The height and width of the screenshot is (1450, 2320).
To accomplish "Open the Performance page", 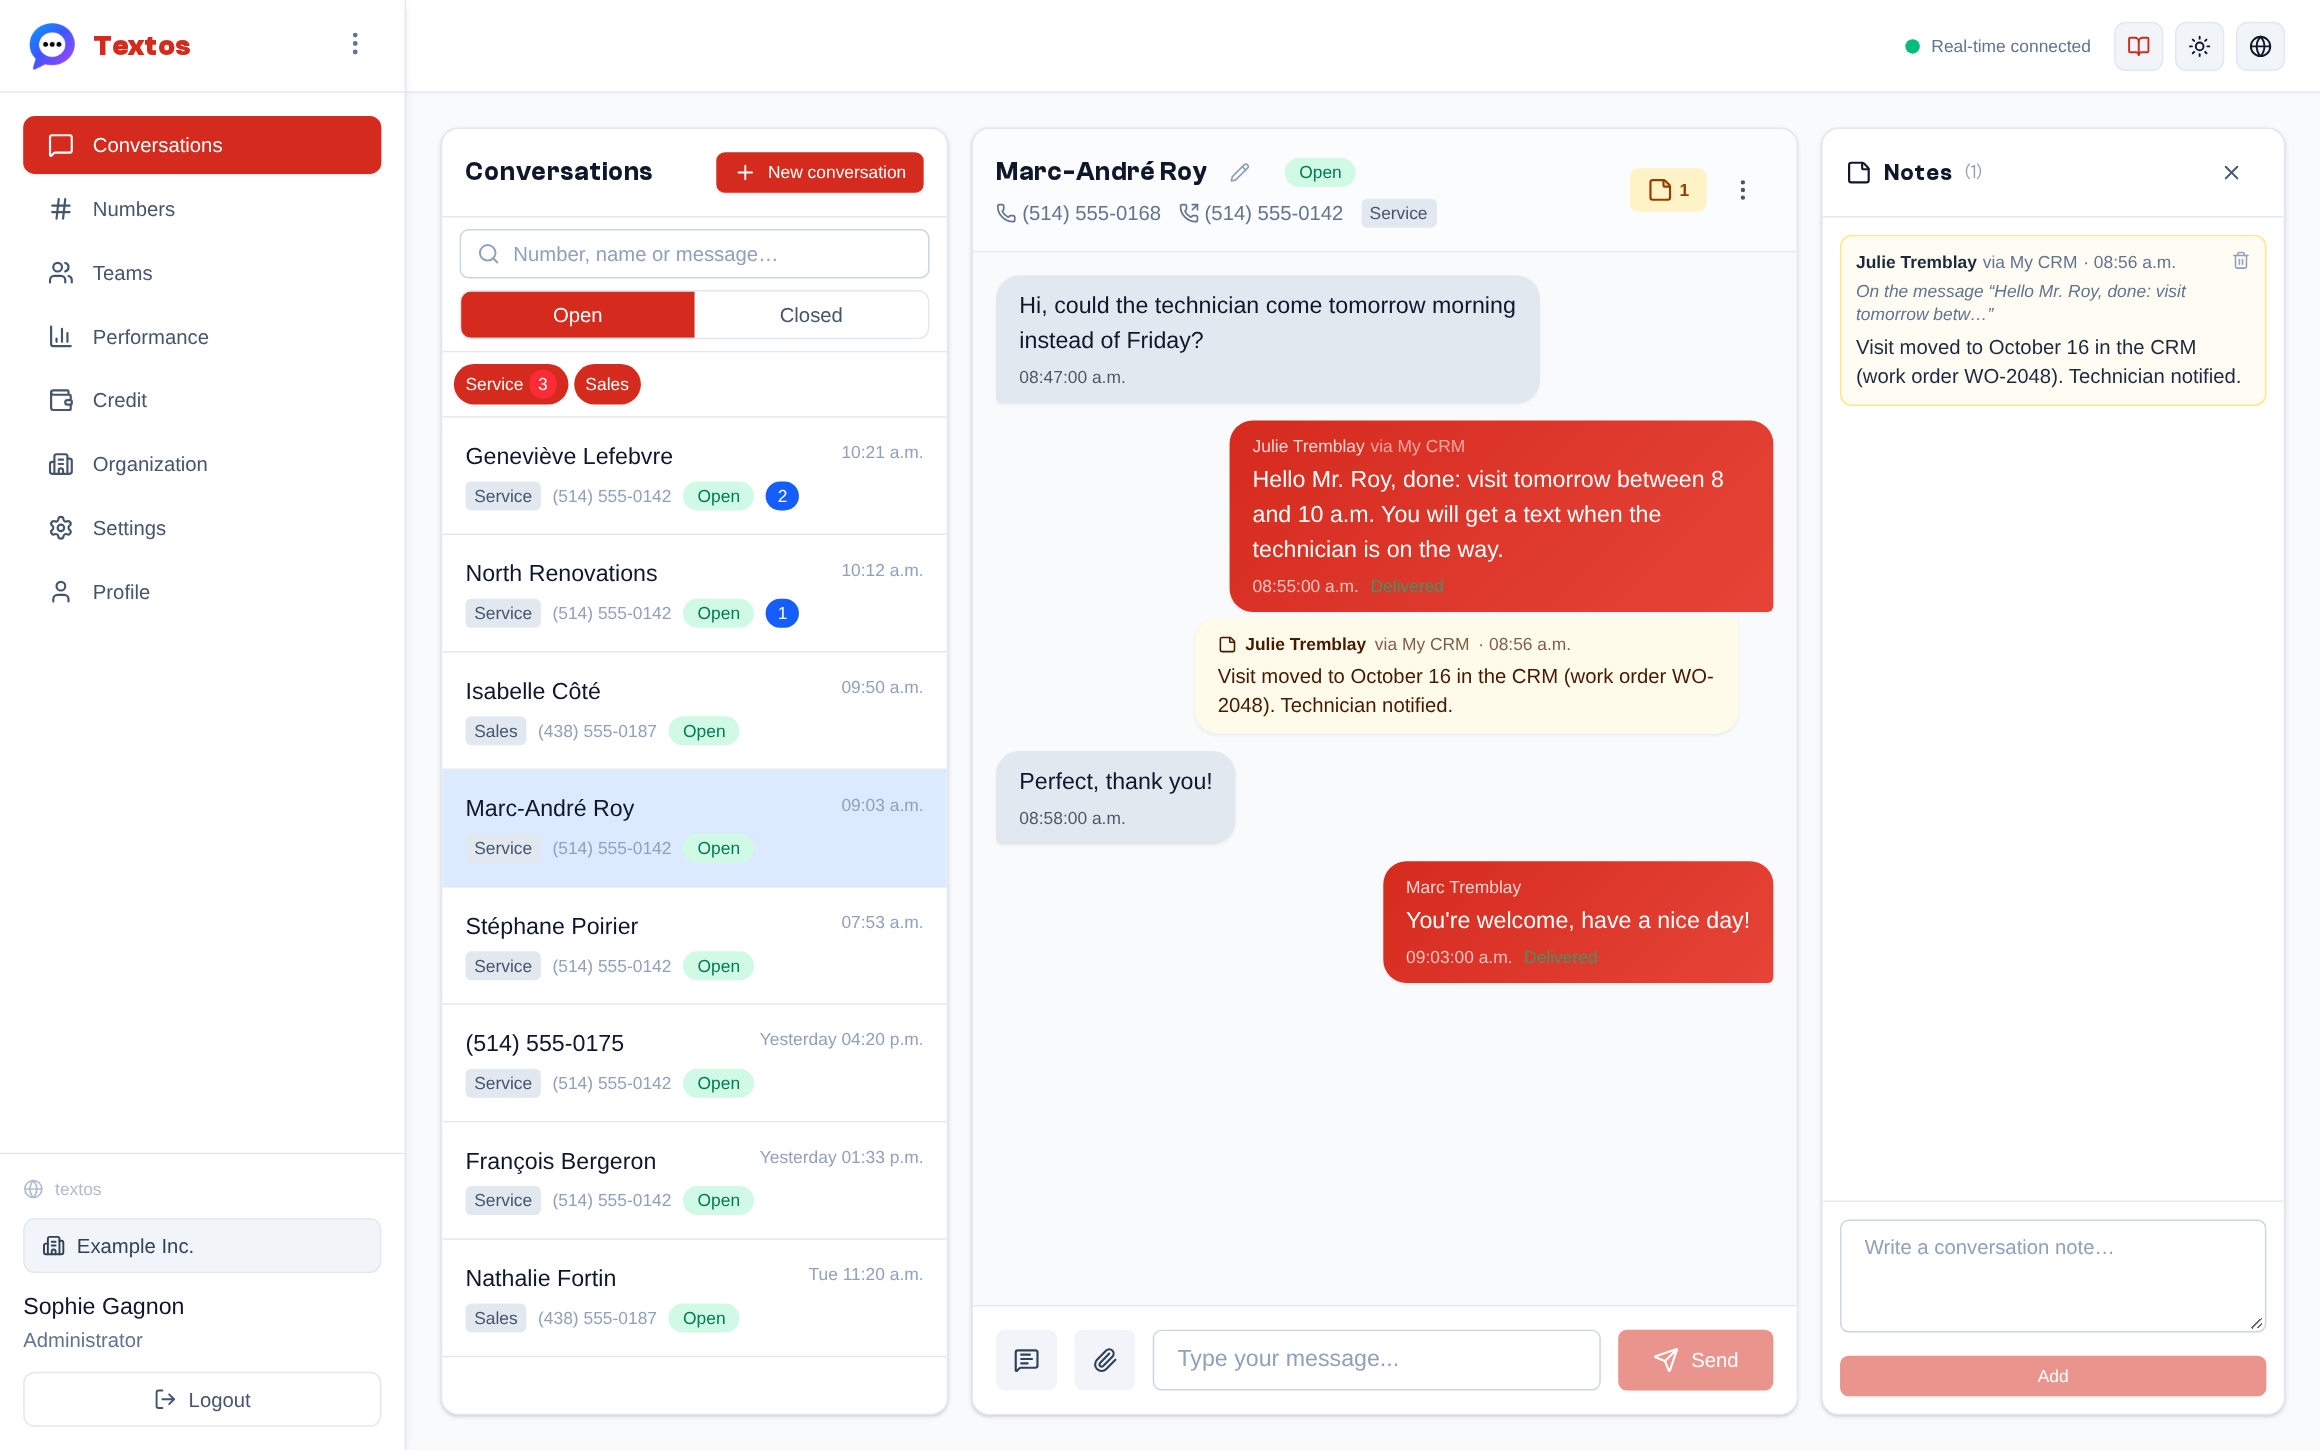I will 202,337.
